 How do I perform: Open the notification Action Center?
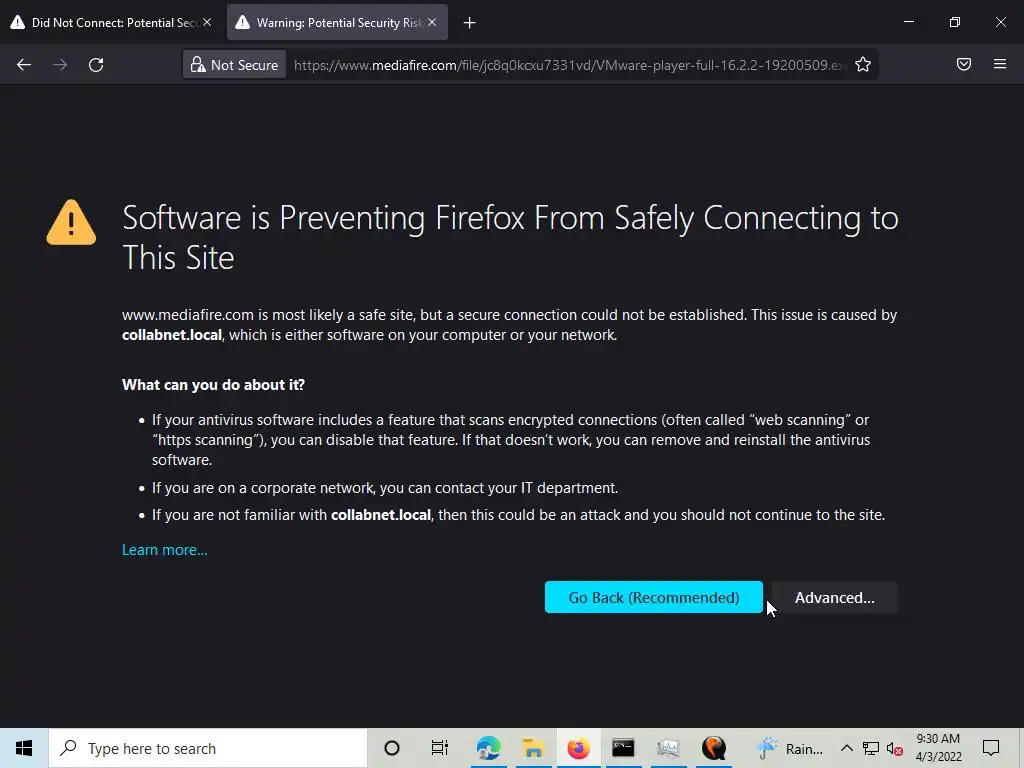991,748
